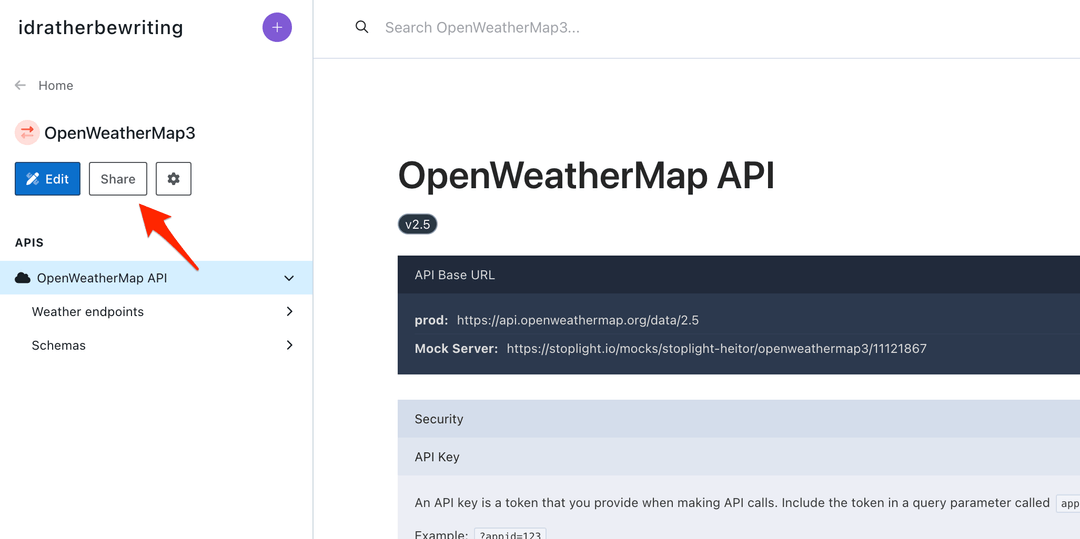Collapse the OpenWeatherMap API chevron
Image resolution: width=1080 pixels, height=539 pixels.
289,278
